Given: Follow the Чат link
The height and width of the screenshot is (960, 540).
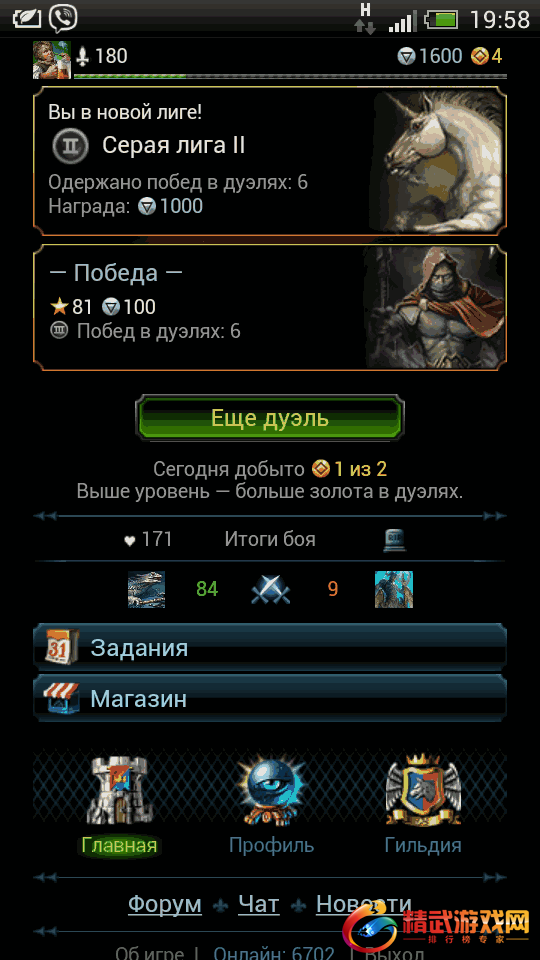Looking at the screenshot, I should [258, 904].
